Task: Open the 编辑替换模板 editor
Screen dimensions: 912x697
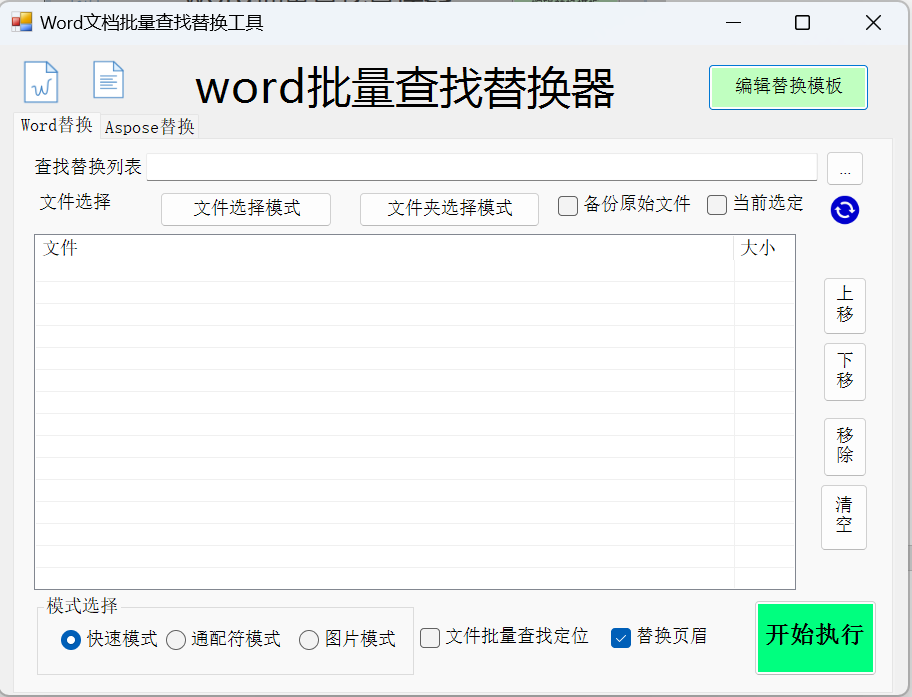Action: point(788,87)
